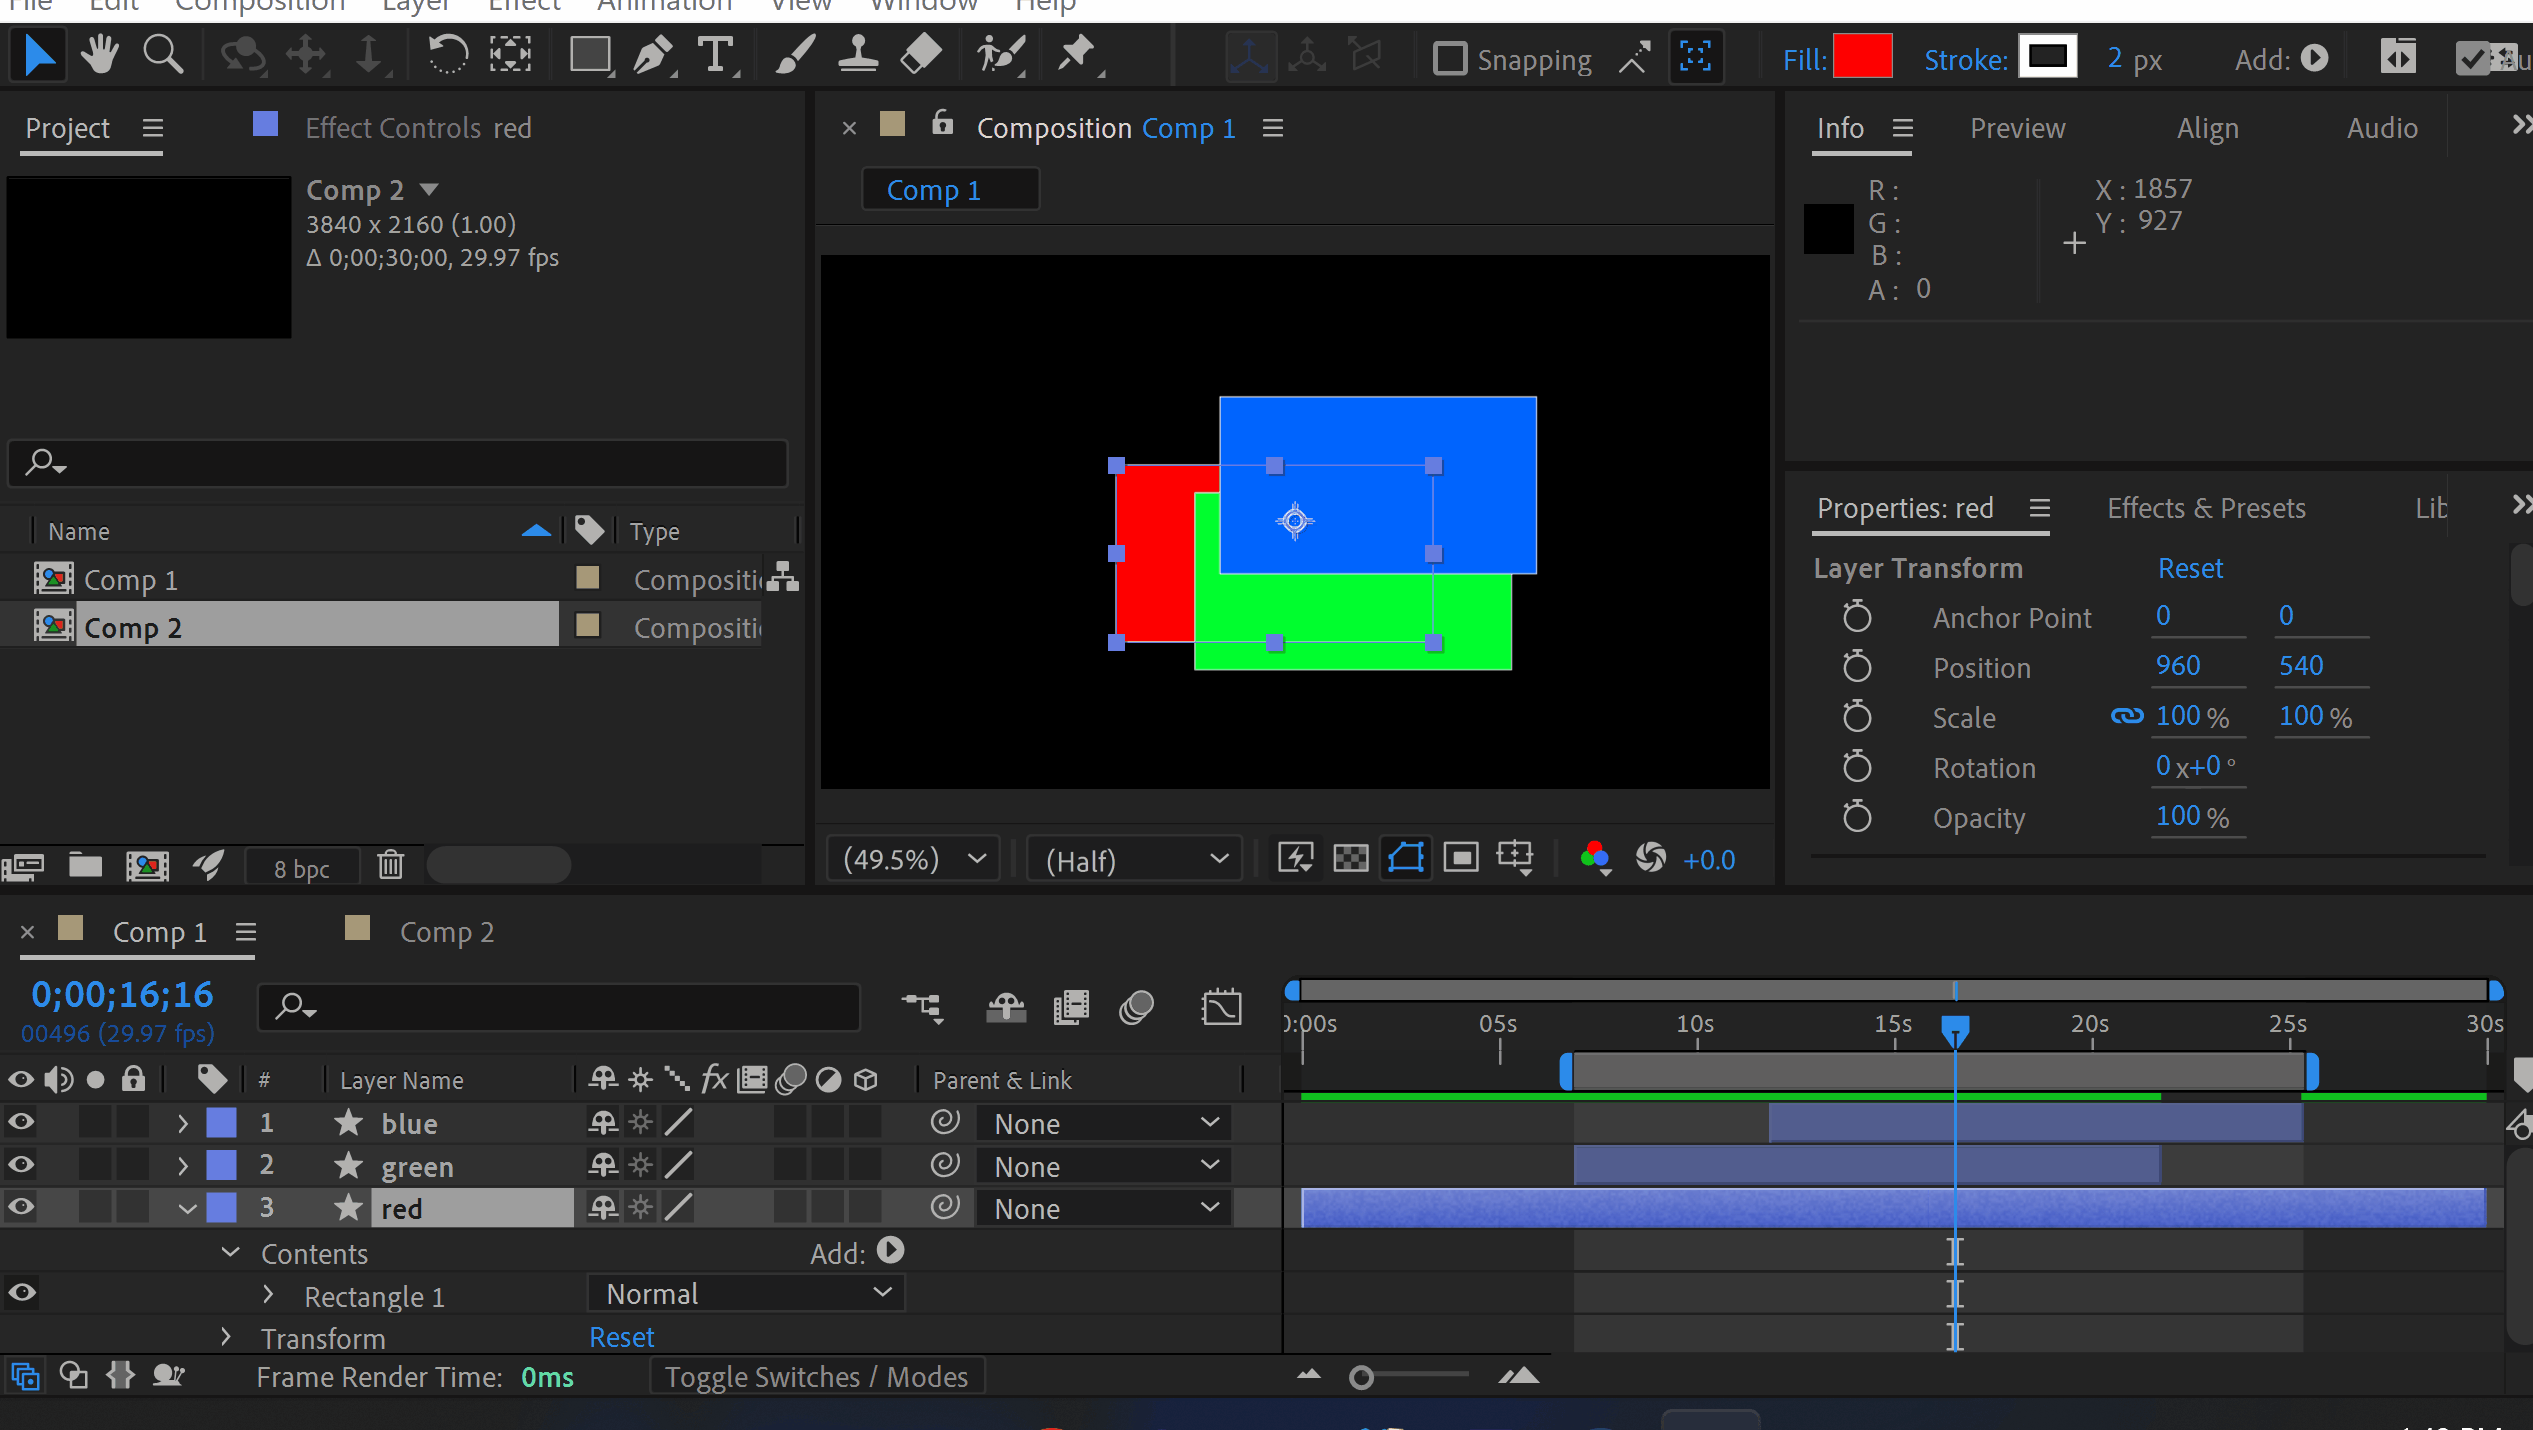Viewport: 2533px width, 1430px height.
Task: Enable the Snapping checkbox
Action: 1449,59
